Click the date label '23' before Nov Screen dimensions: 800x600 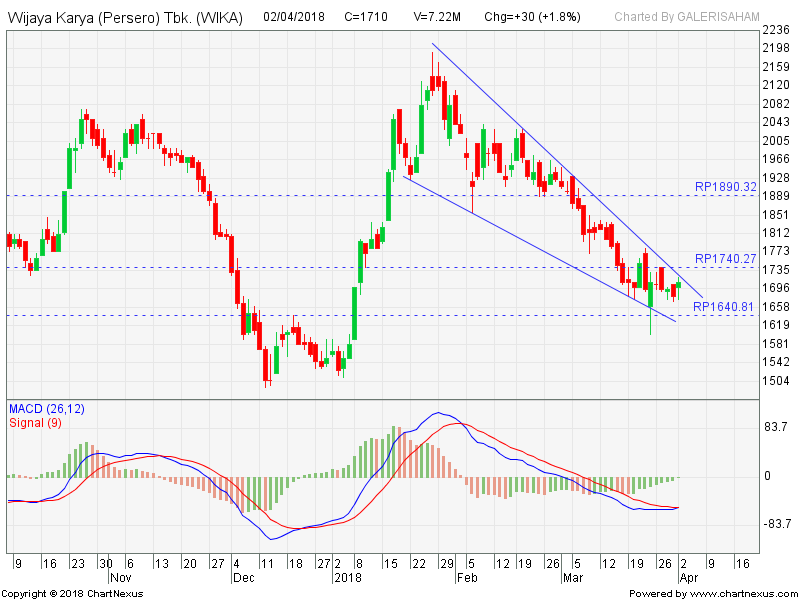(x=78, y=564)
